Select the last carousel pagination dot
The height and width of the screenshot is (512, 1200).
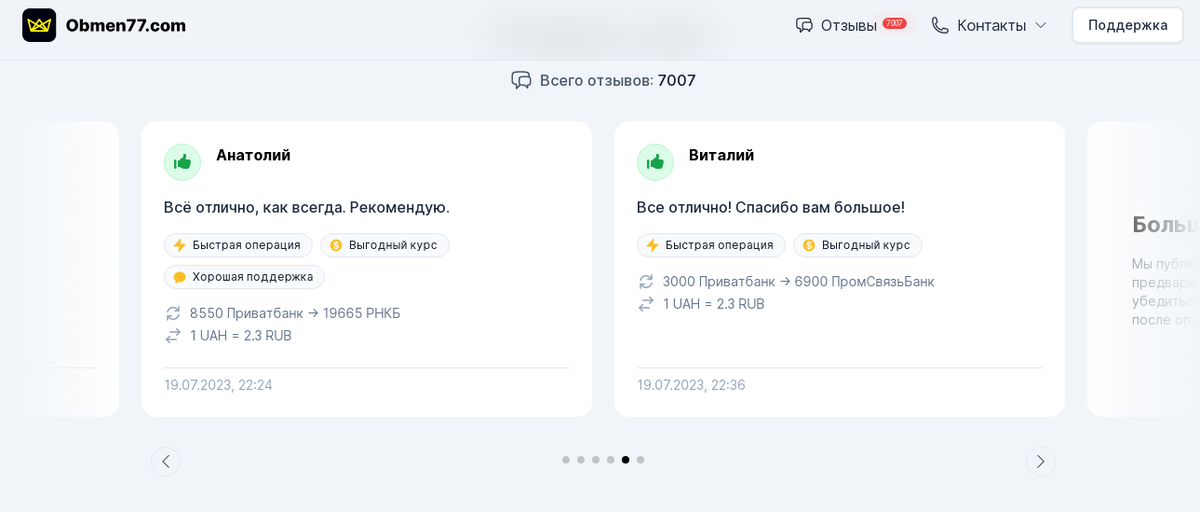pos(641,460)
